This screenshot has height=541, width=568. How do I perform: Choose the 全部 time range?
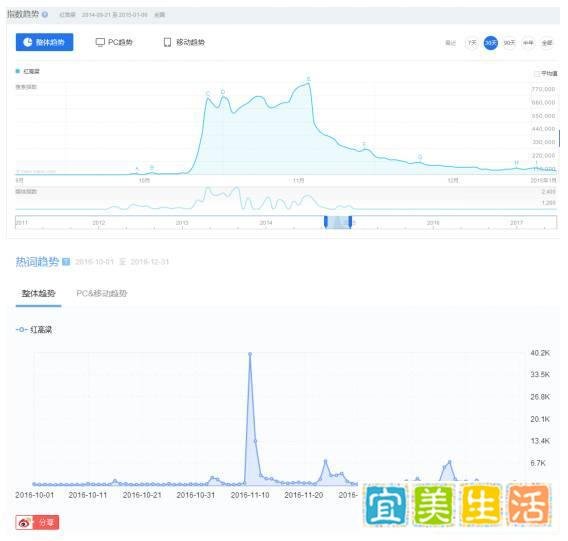547,43
